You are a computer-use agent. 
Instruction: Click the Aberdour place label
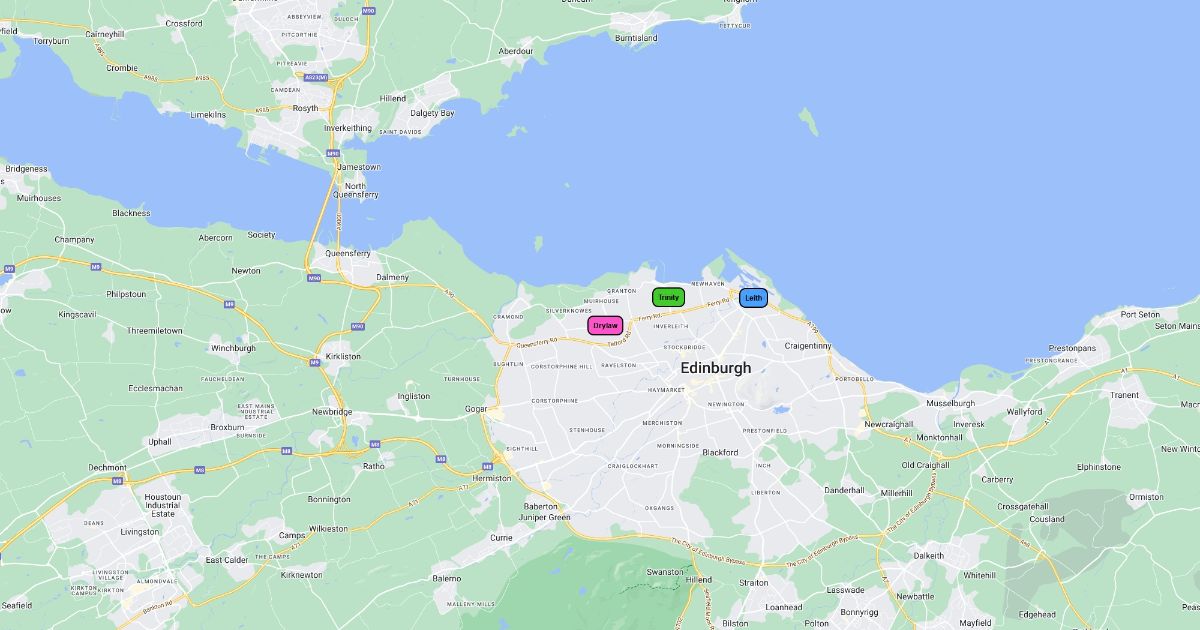click(x=516, y=51)
